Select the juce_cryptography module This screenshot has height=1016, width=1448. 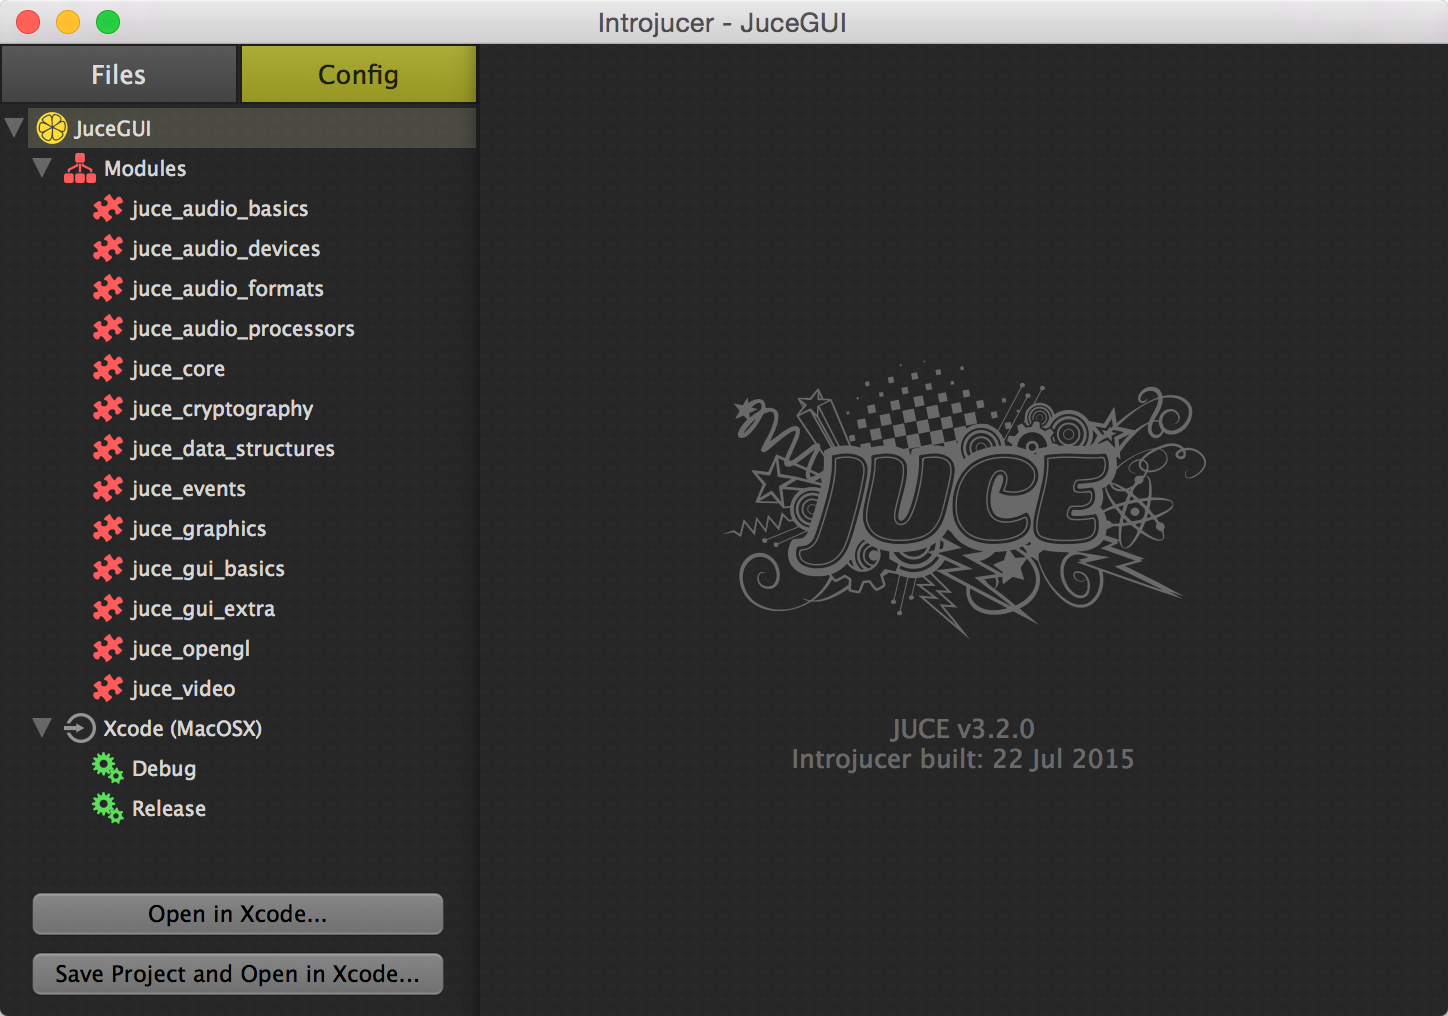pyautogui.click(x=221, y=408)
